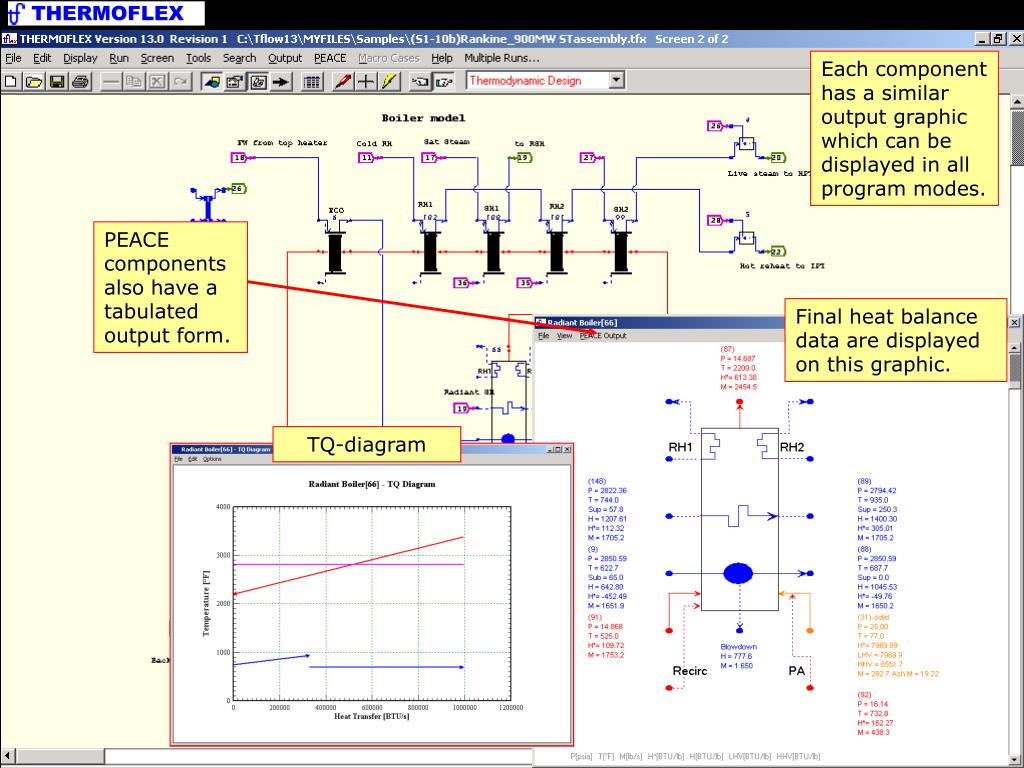Screen dimensions: 1024x768
Task: Open the Output menu
Action: pos(285,58)
